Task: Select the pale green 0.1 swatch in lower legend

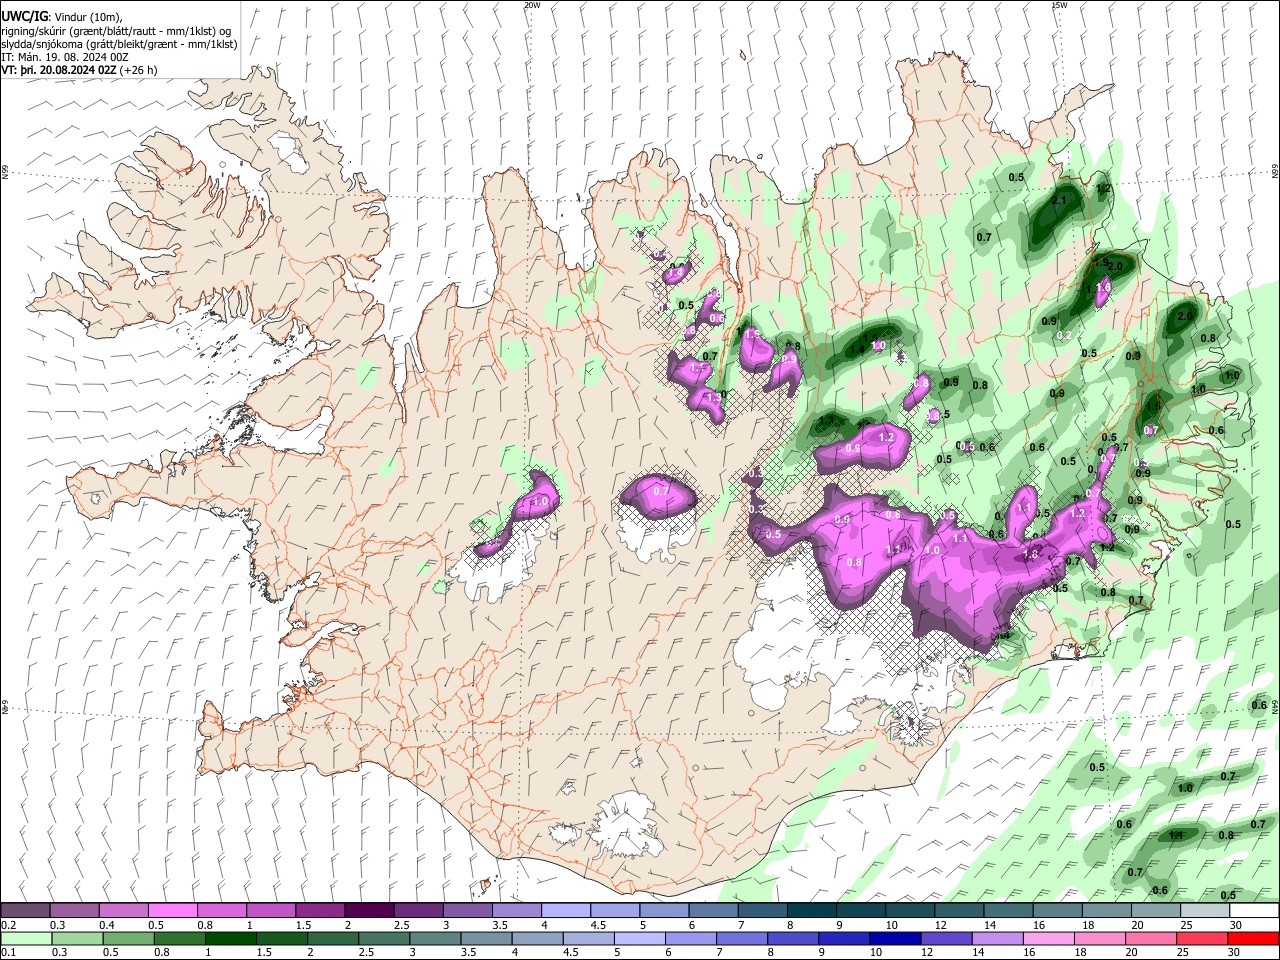Action: 25,938
